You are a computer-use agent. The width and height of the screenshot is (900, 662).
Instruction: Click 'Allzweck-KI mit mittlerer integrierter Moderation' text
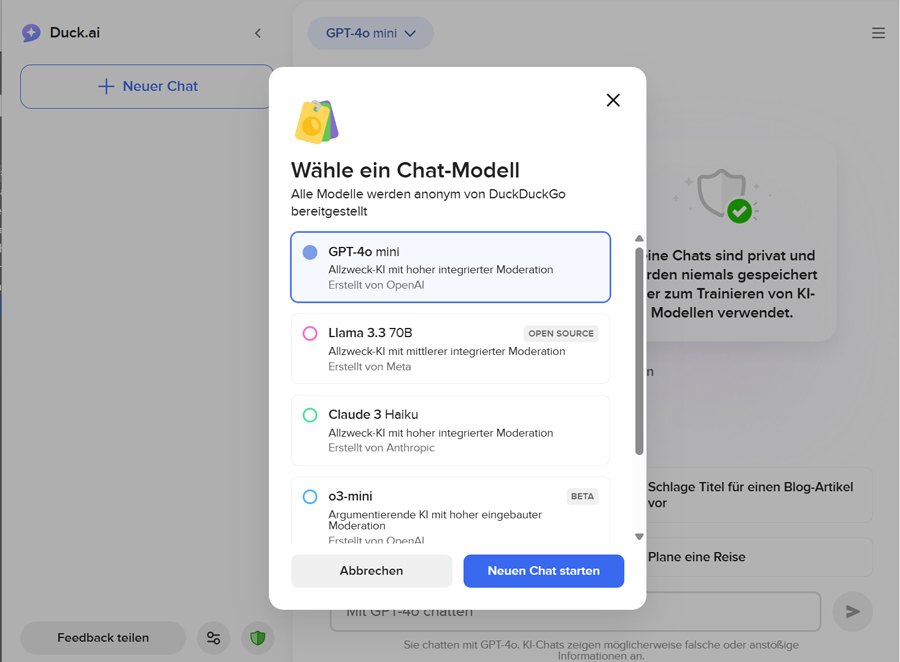(447, 351)
